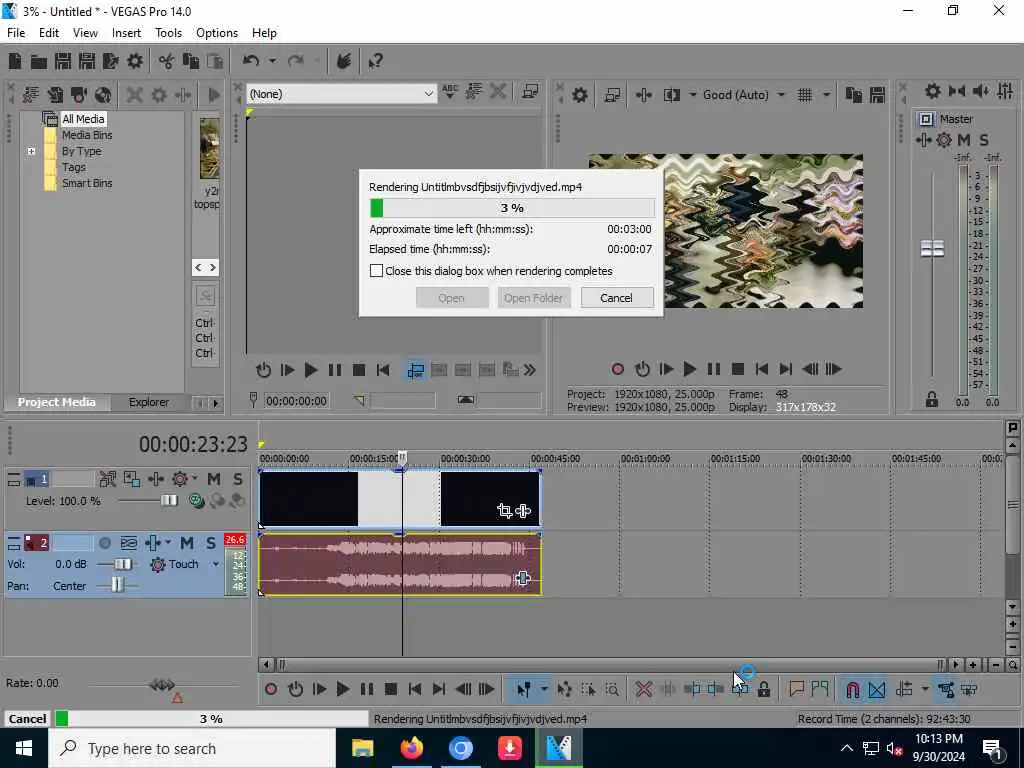Click the zoom tool magnifier in timeline toolbar

coord(612,689)
